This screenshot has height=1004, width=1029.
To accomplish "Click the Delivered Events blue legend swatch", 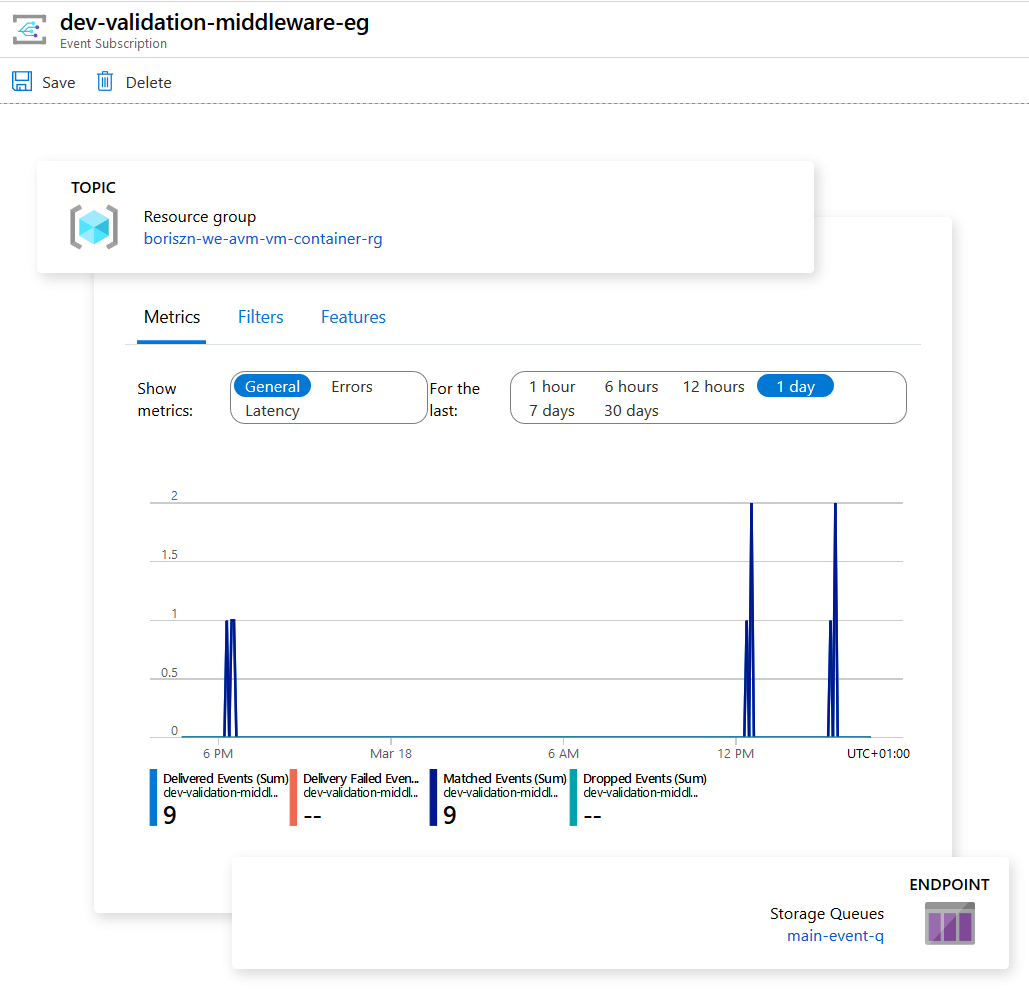I will point(152,797).
